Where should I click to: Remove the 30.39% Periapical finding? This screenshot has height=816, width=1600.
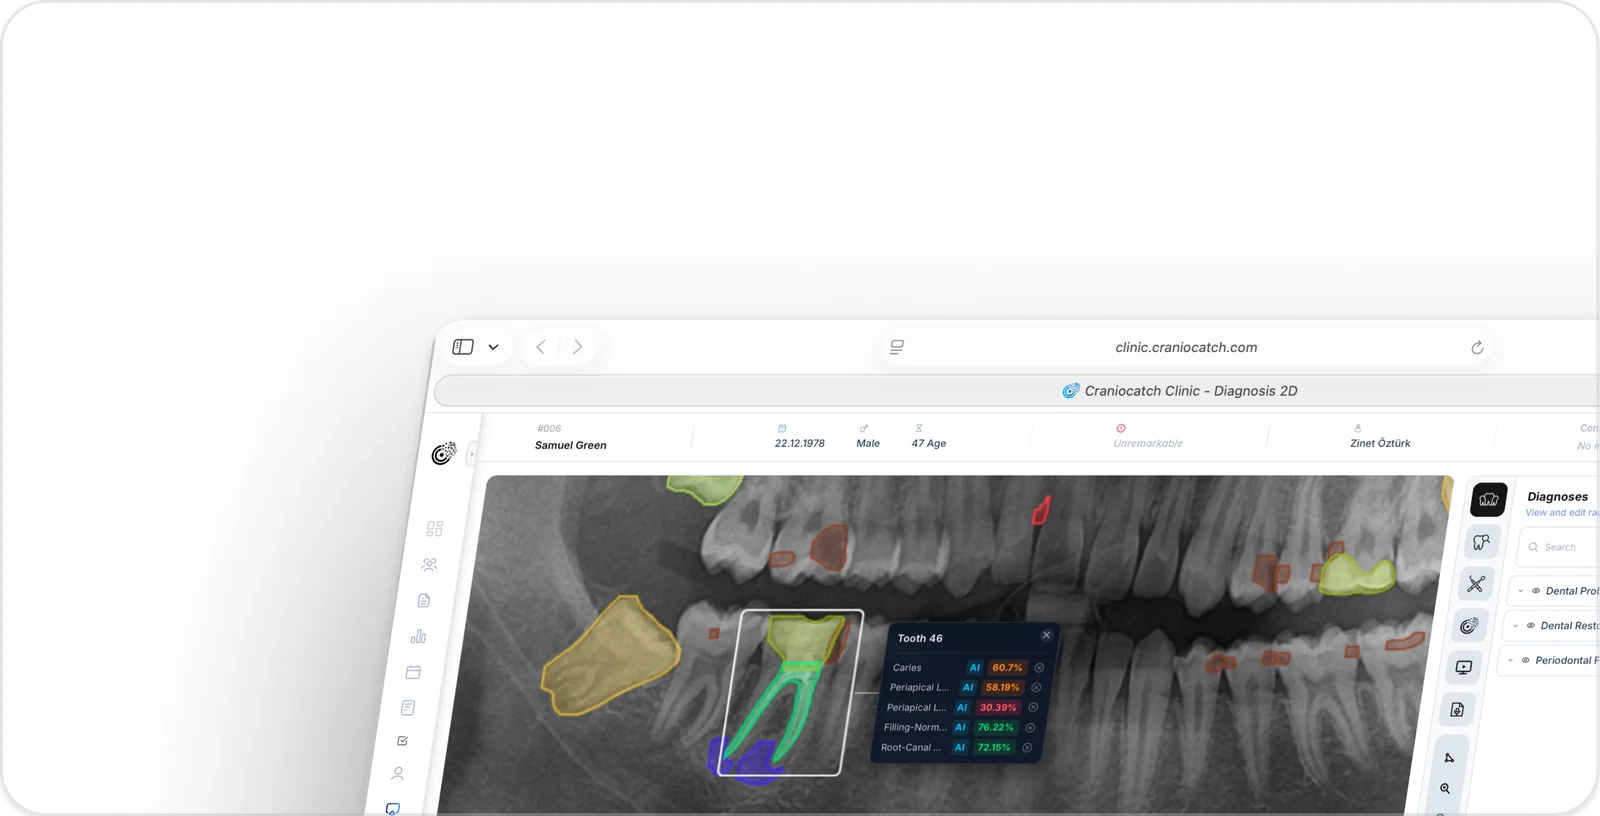1033,707
